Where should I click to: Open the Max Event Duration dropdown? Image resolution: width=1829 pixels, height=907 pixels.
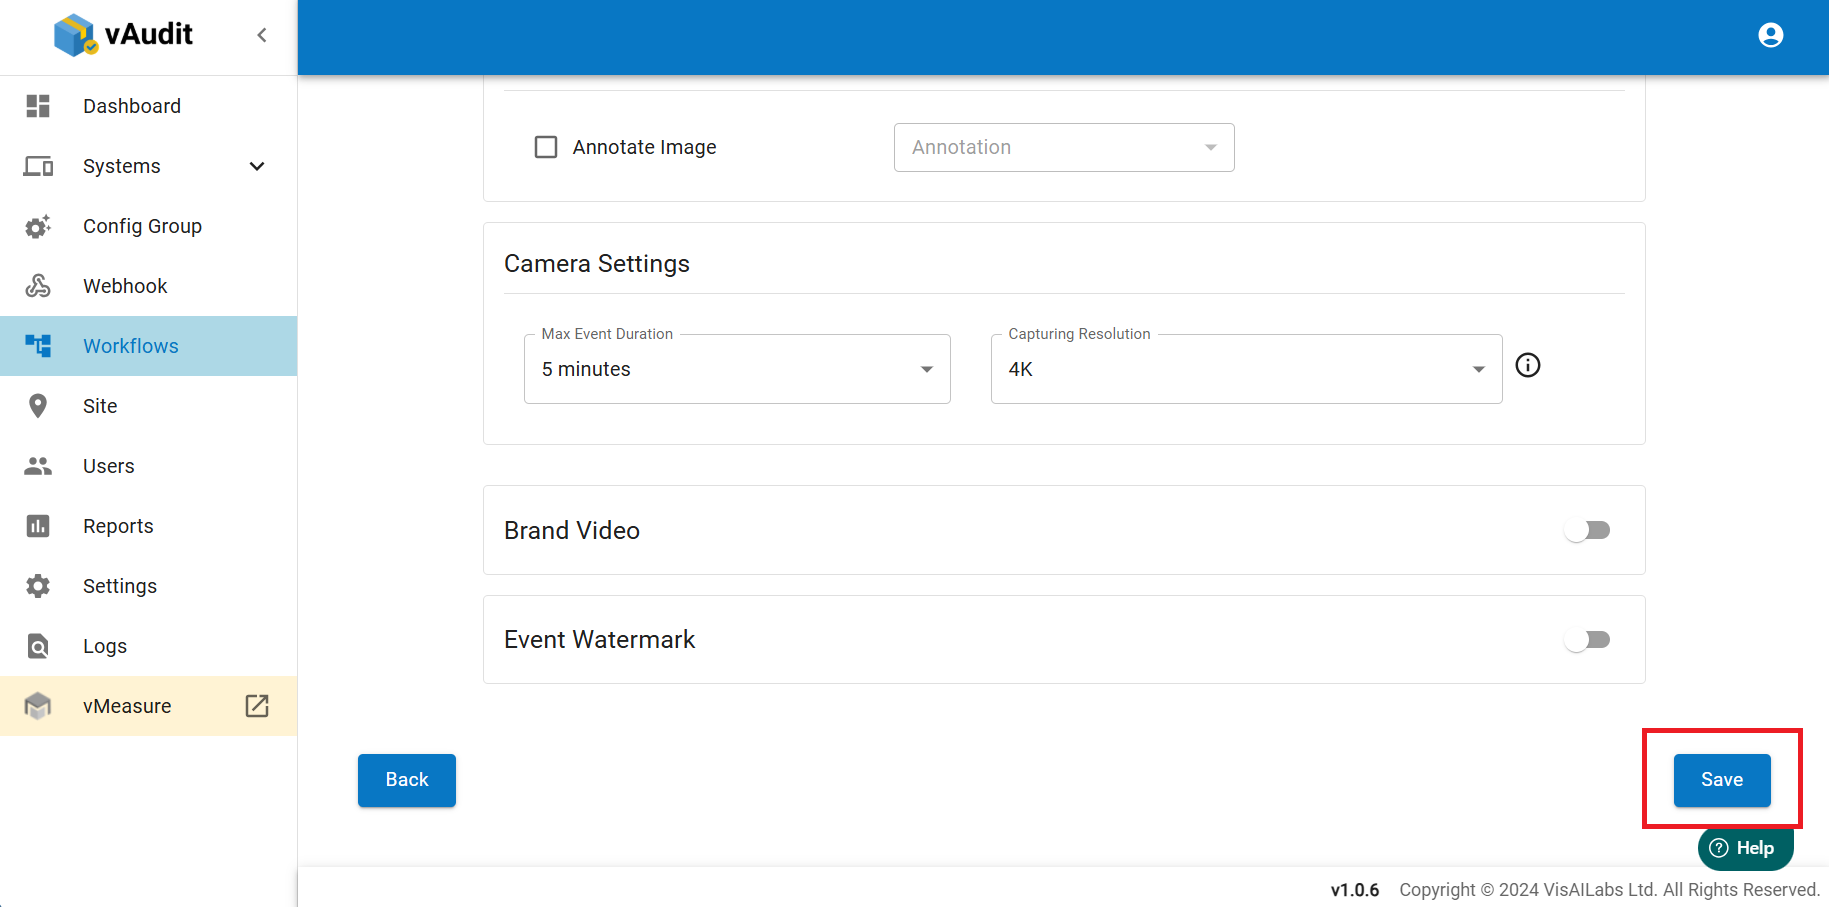[x=737, y=369]
